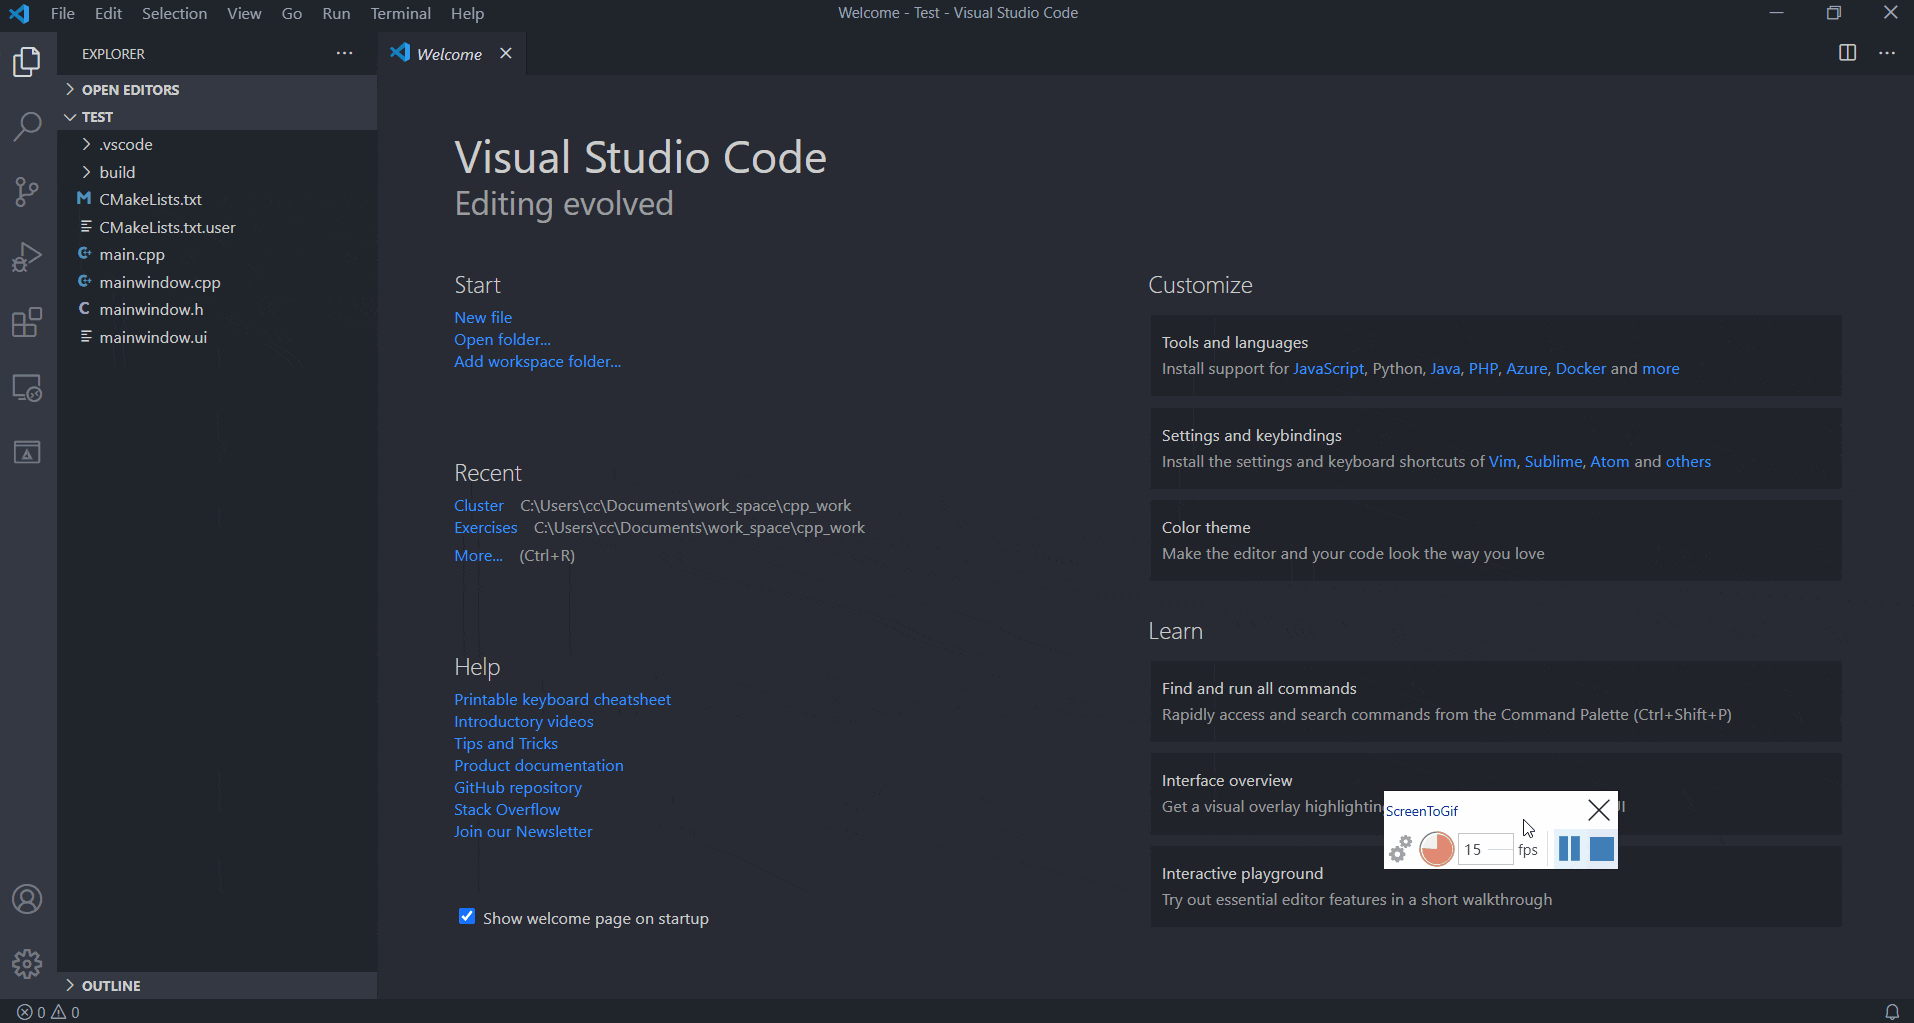Expand the build folder
Viewport: 1914px width, 1023px height.
click(217, 172)
